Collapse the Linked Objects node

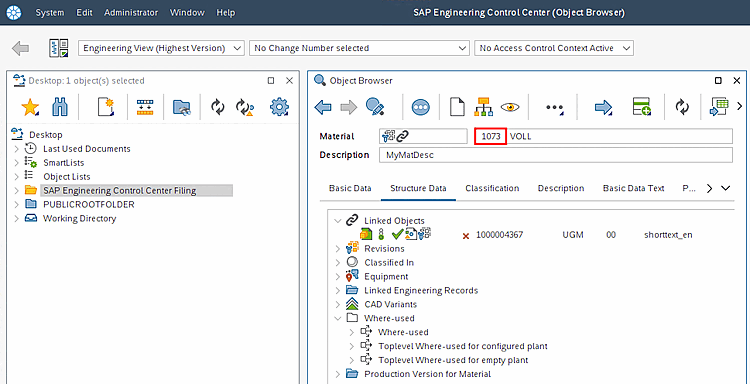338,221
